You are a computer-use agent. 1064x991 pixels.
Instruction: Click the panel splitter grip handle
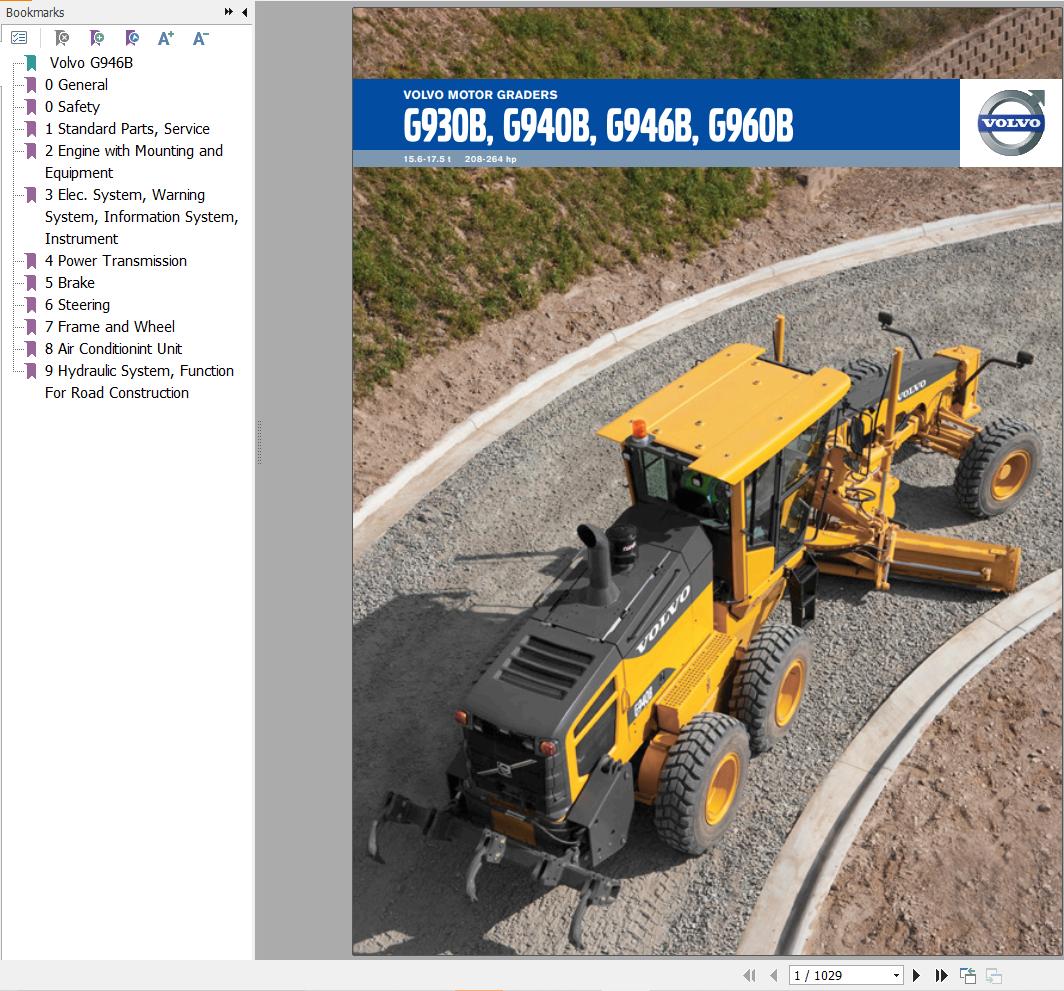pyautogui.click(x=259, y=442)
